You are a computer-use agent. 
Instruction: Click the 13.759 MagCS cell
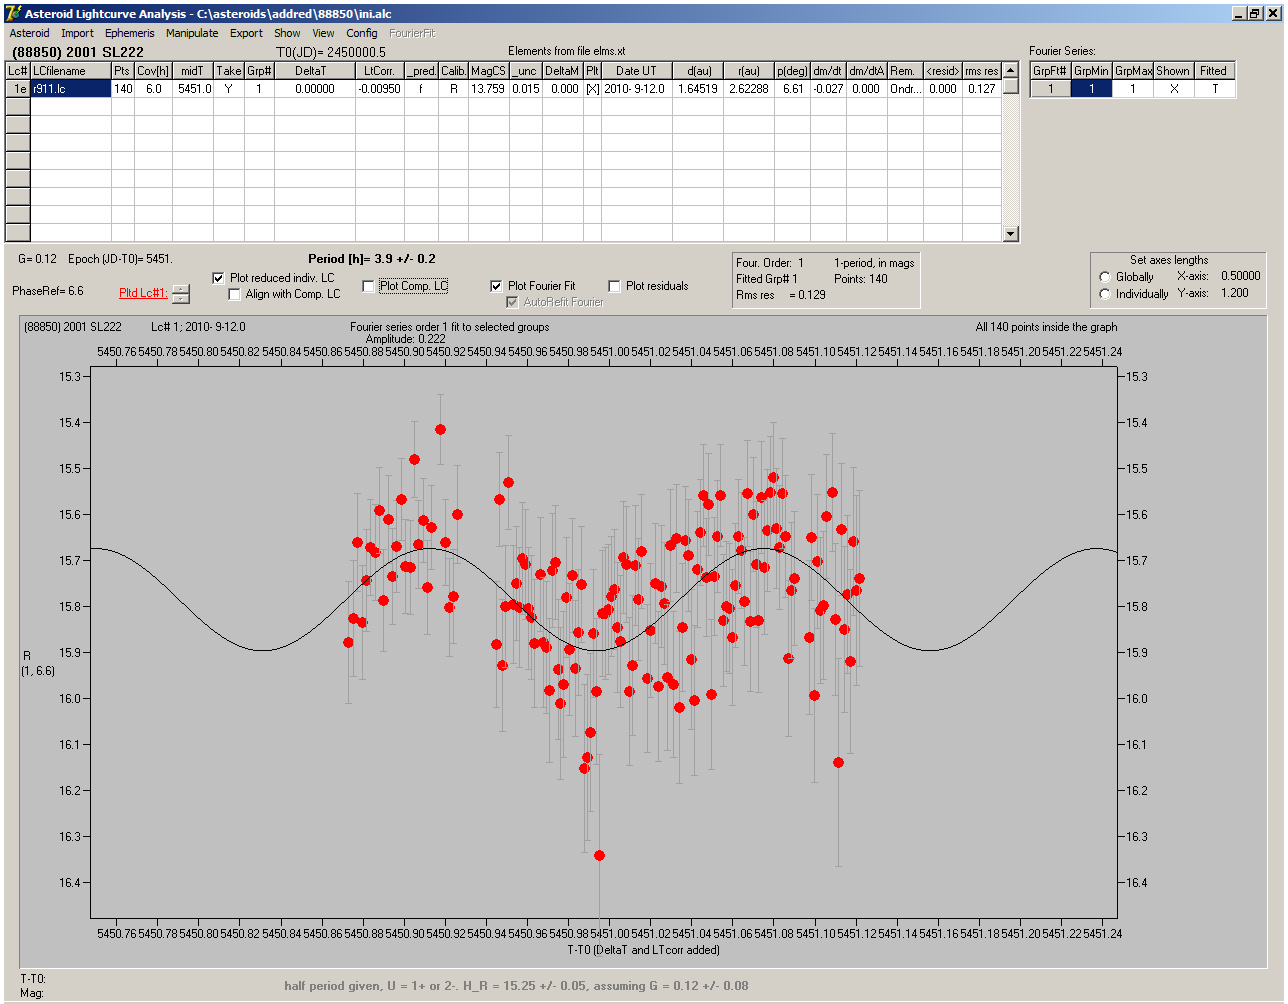(488, 89)
